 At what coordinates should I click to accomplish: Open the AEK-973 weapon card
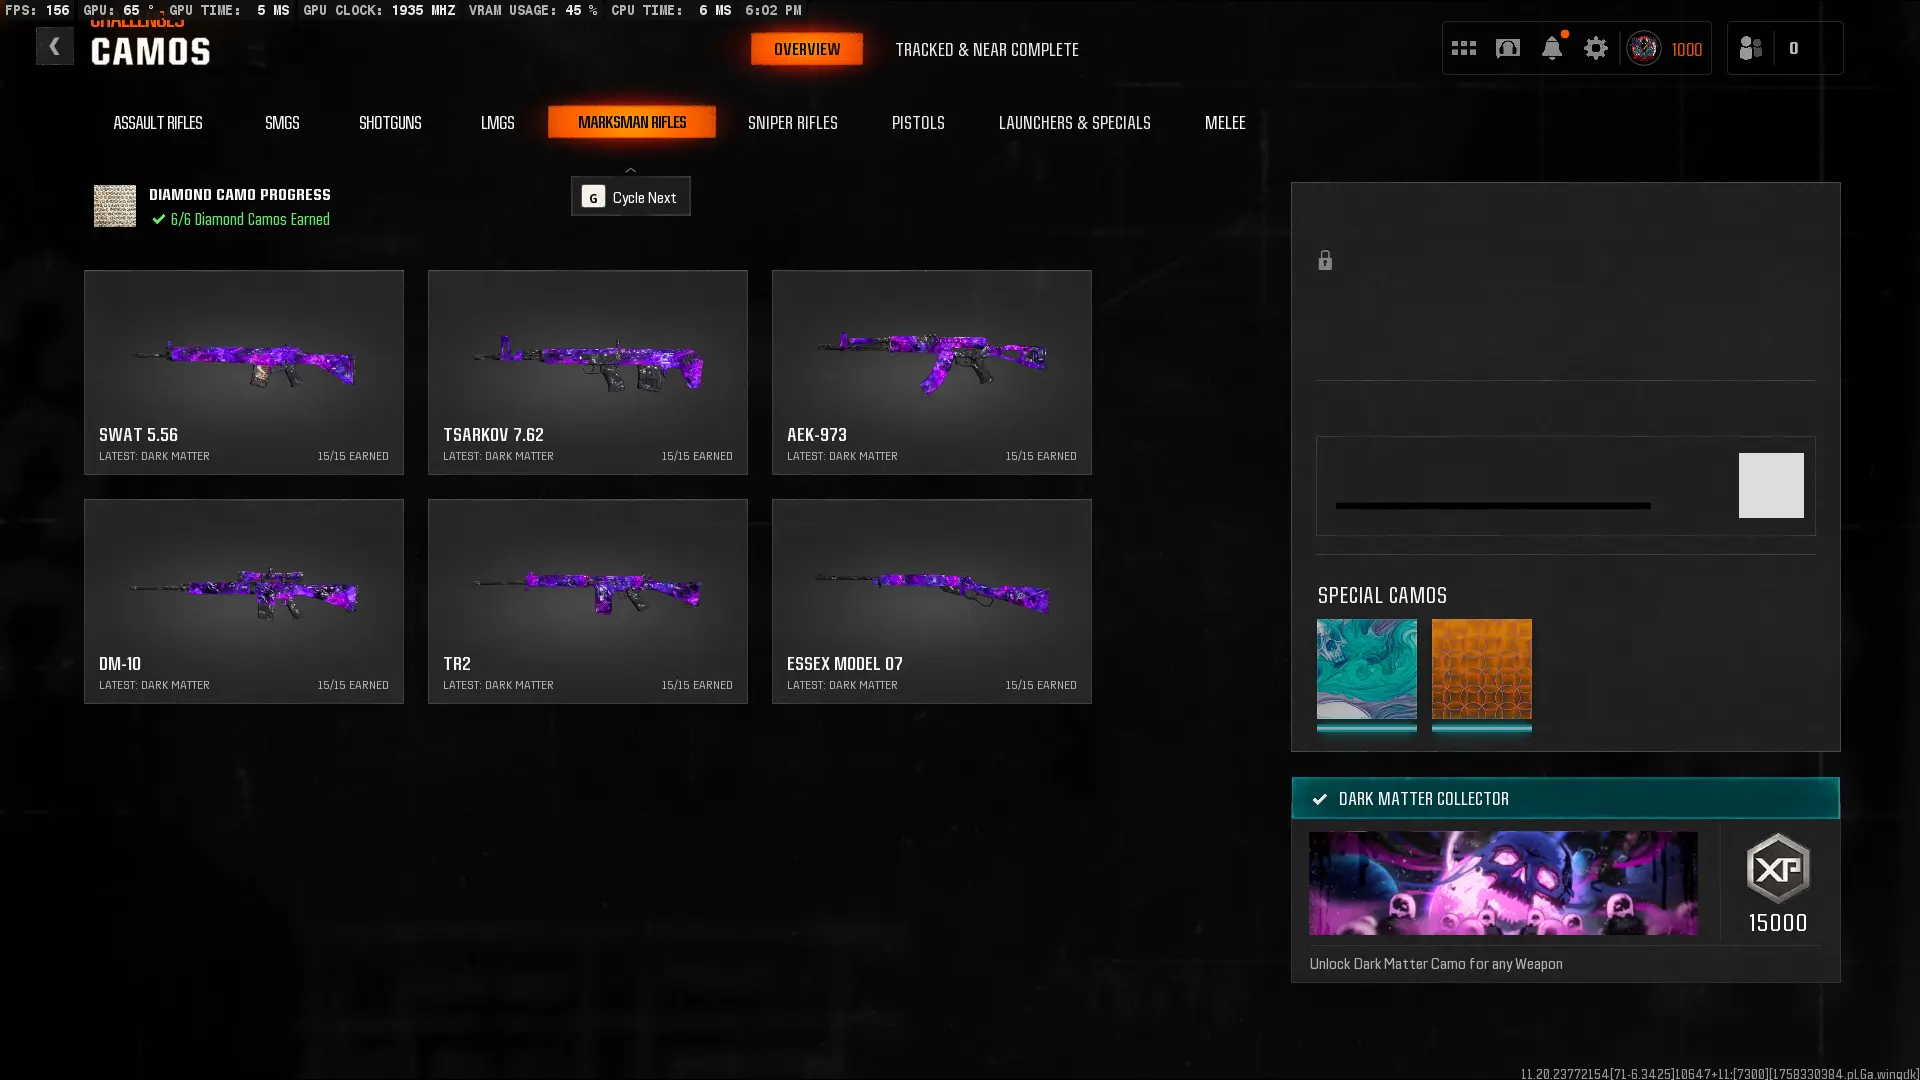coord(931,372)
